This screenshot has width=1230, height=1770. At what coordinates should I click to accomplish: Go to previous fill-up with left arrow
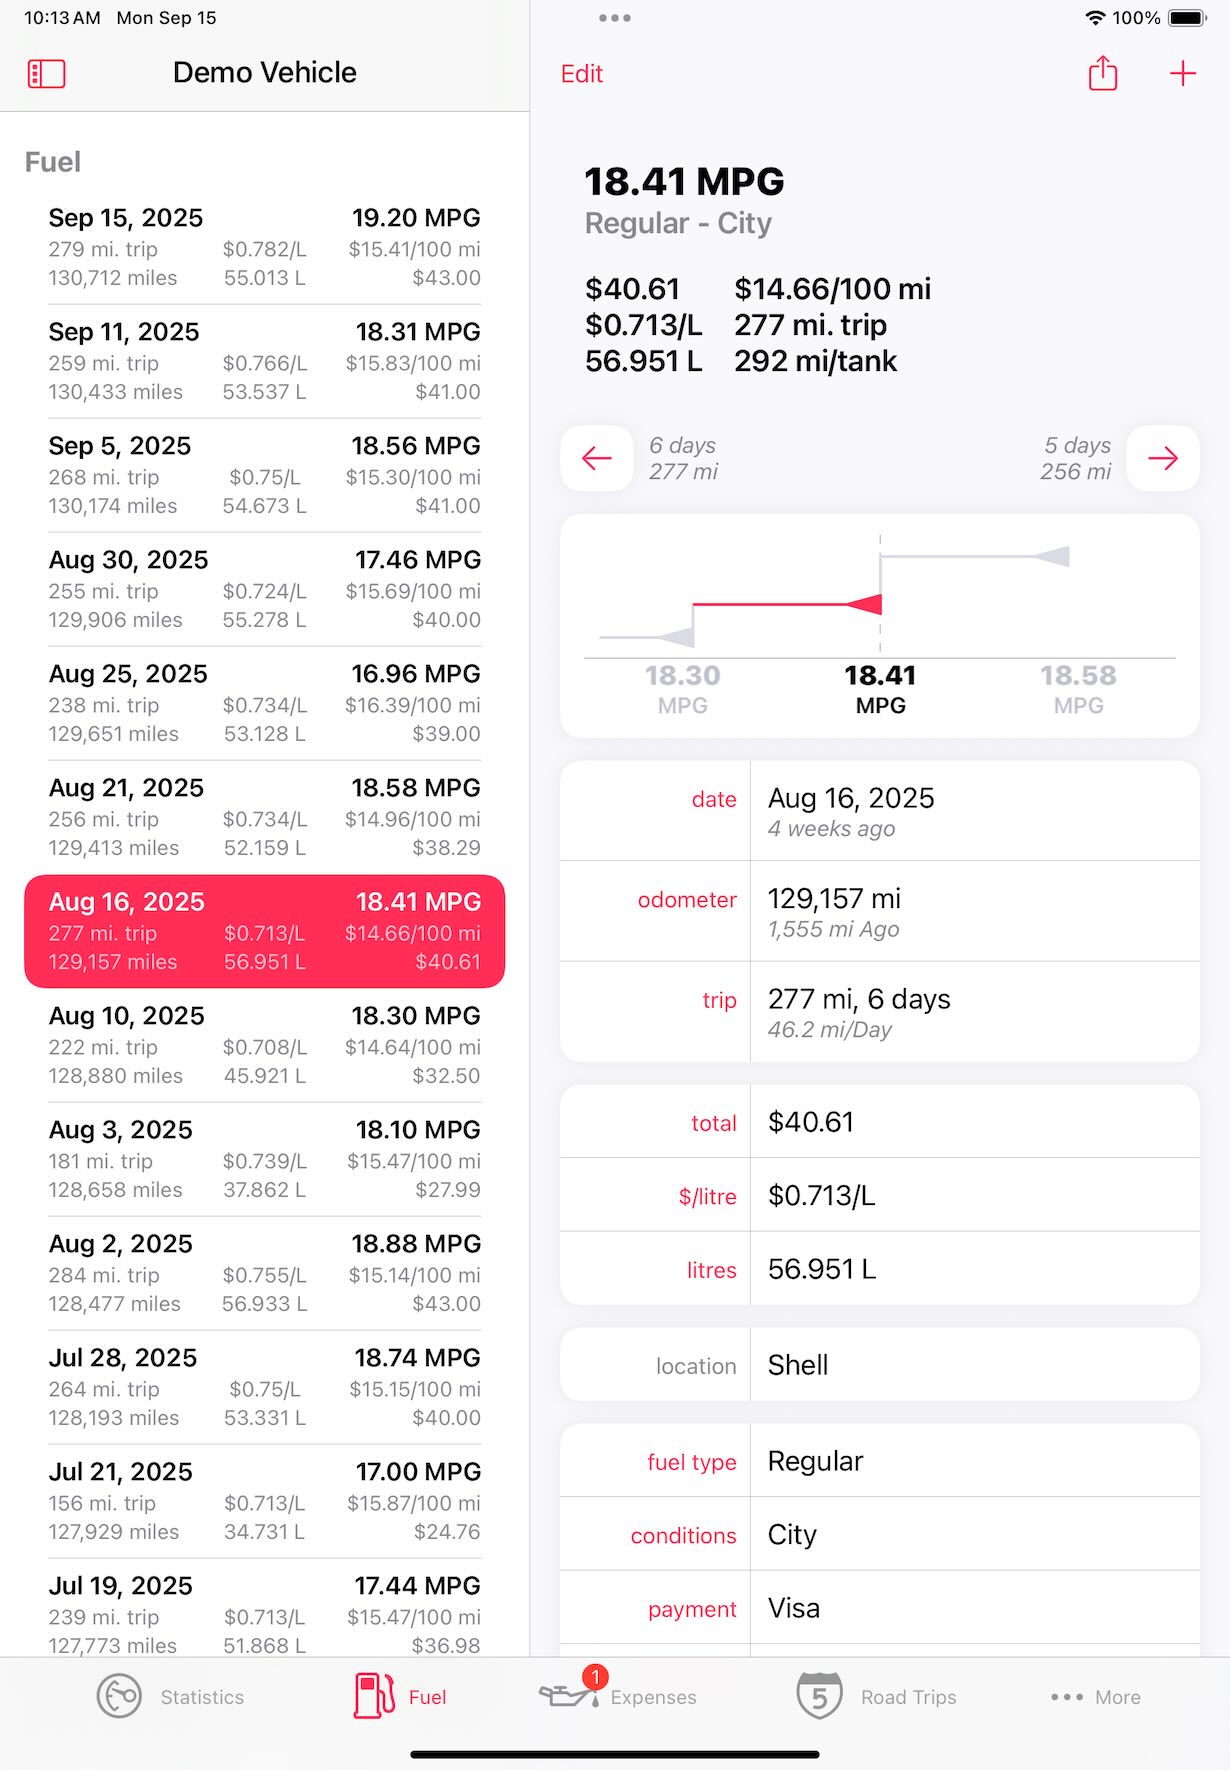(x=597, y=458)
